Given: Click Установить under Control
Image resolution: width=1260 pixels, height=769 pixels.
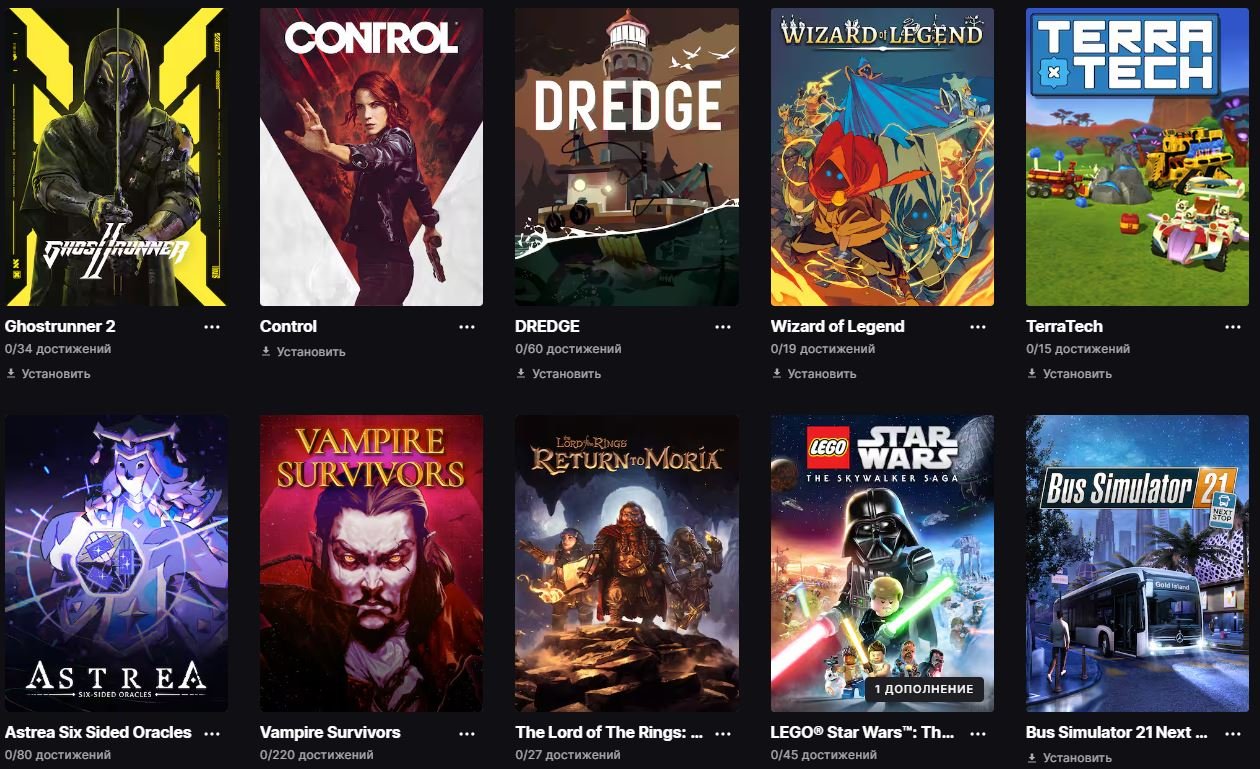Looking at the screenshot, I should click(x=303, y=352).
